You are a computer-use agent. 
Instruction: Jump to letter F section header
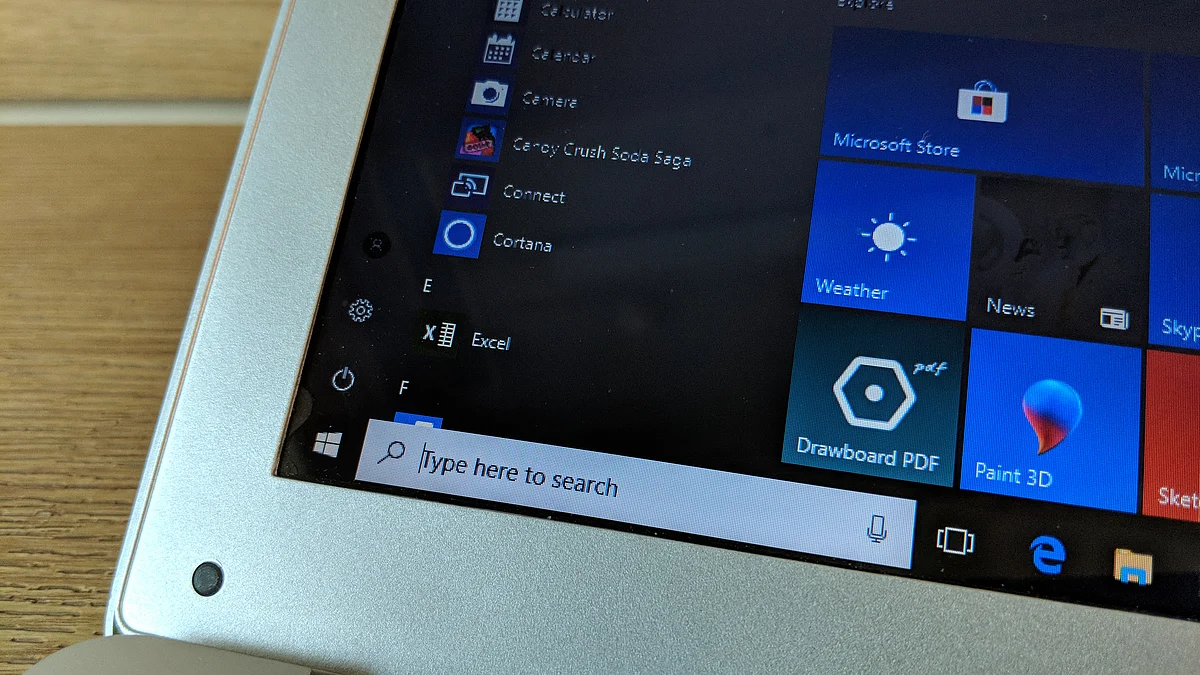click(x=404, y=387)
